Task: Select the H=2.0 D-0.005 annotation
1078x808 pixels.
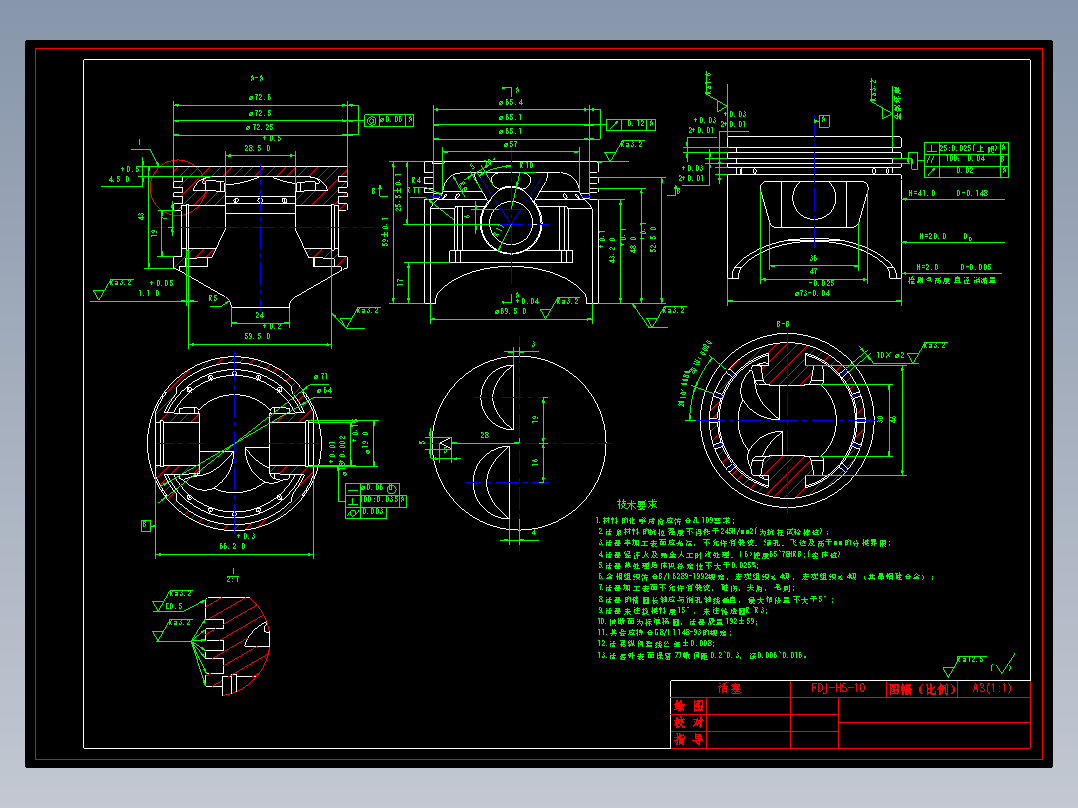Action: coord(954,267)
